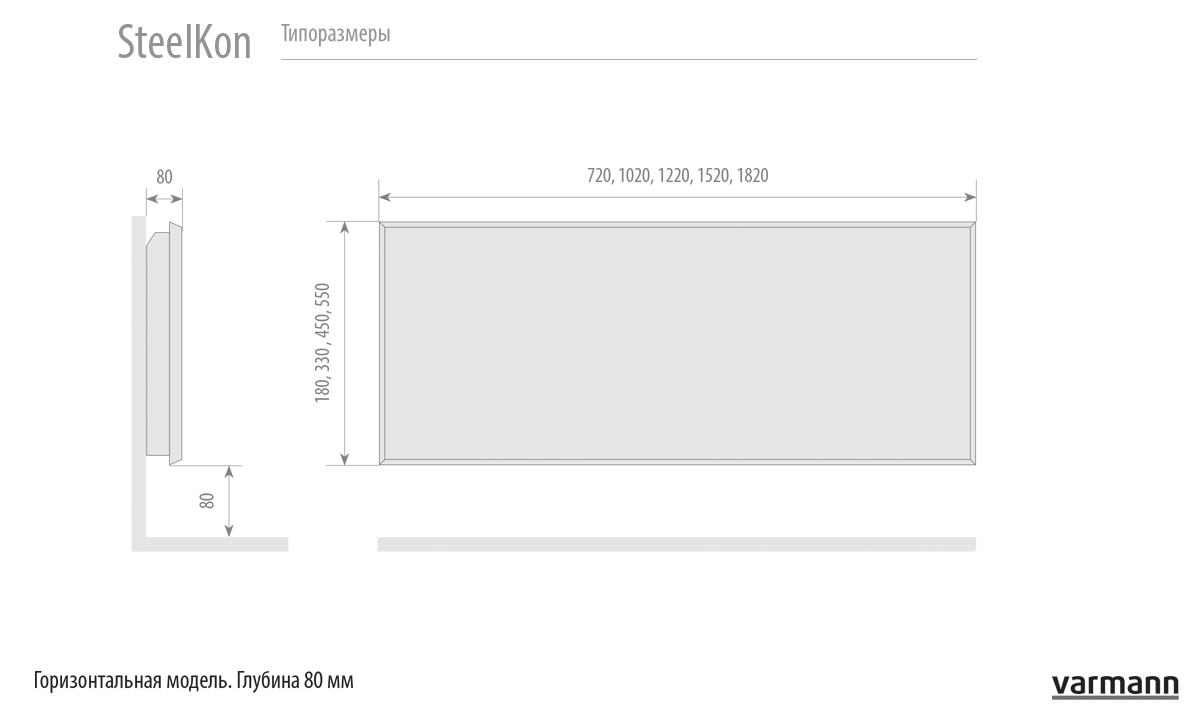Click the side profile view of the radiator
This screenshot has width=1200, height=720.
click(x=165, y=343)
